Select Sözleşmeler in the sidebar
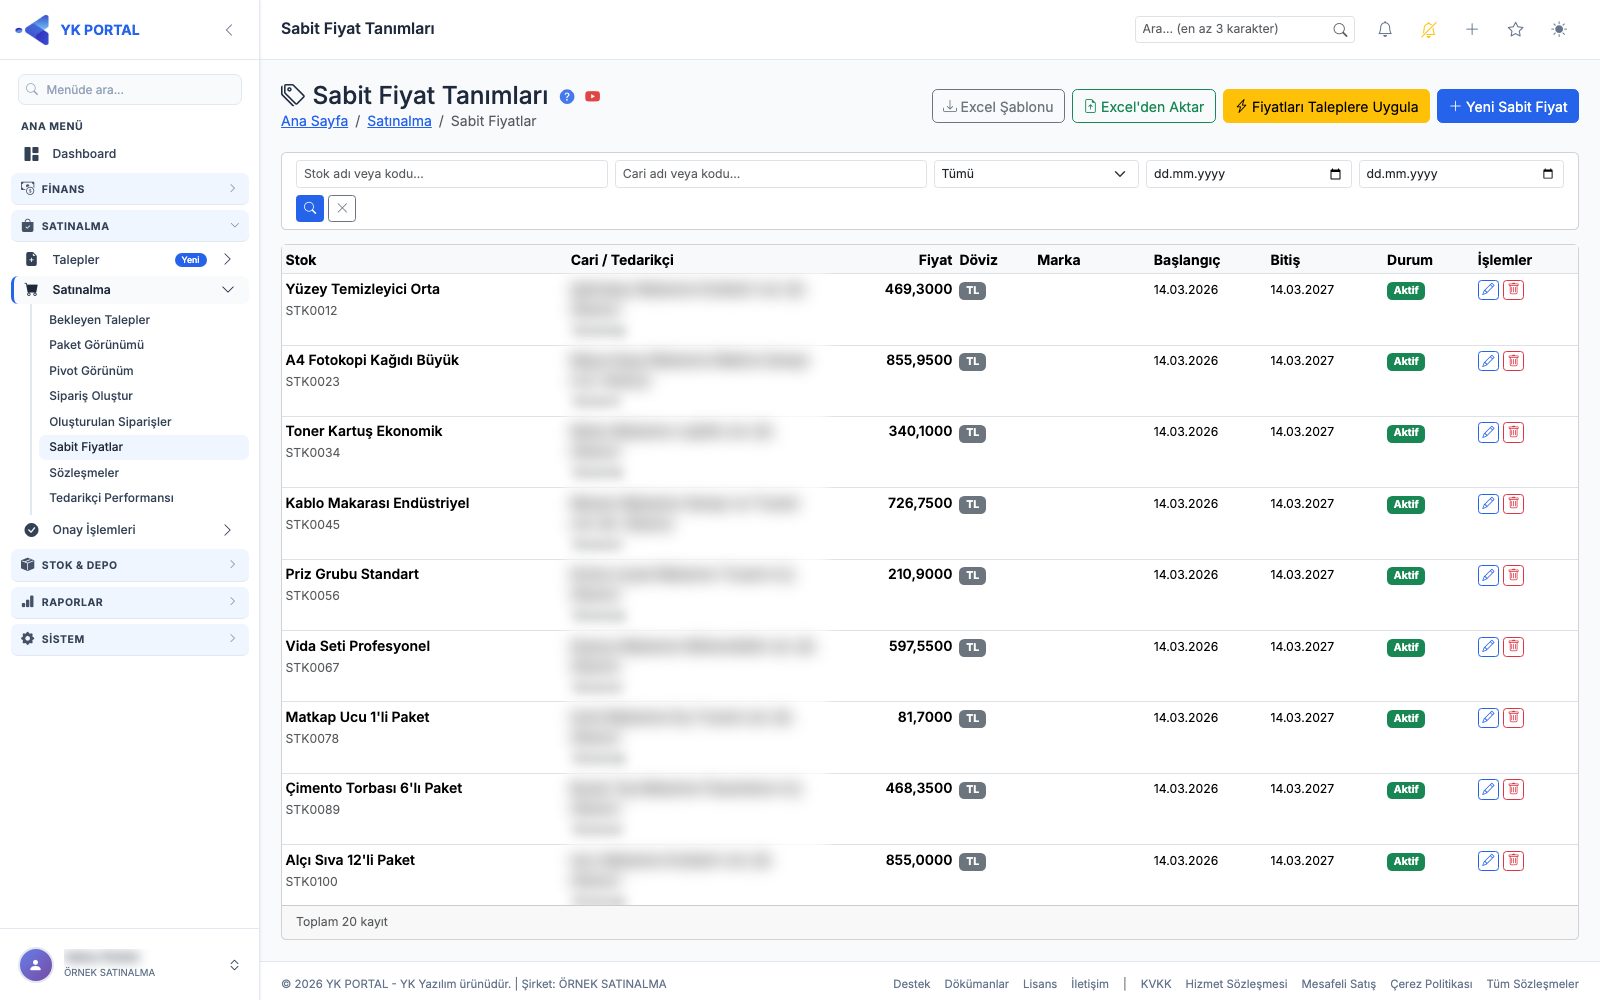The height and width of the screenshot is (1000, 1600). coord(84,473)
